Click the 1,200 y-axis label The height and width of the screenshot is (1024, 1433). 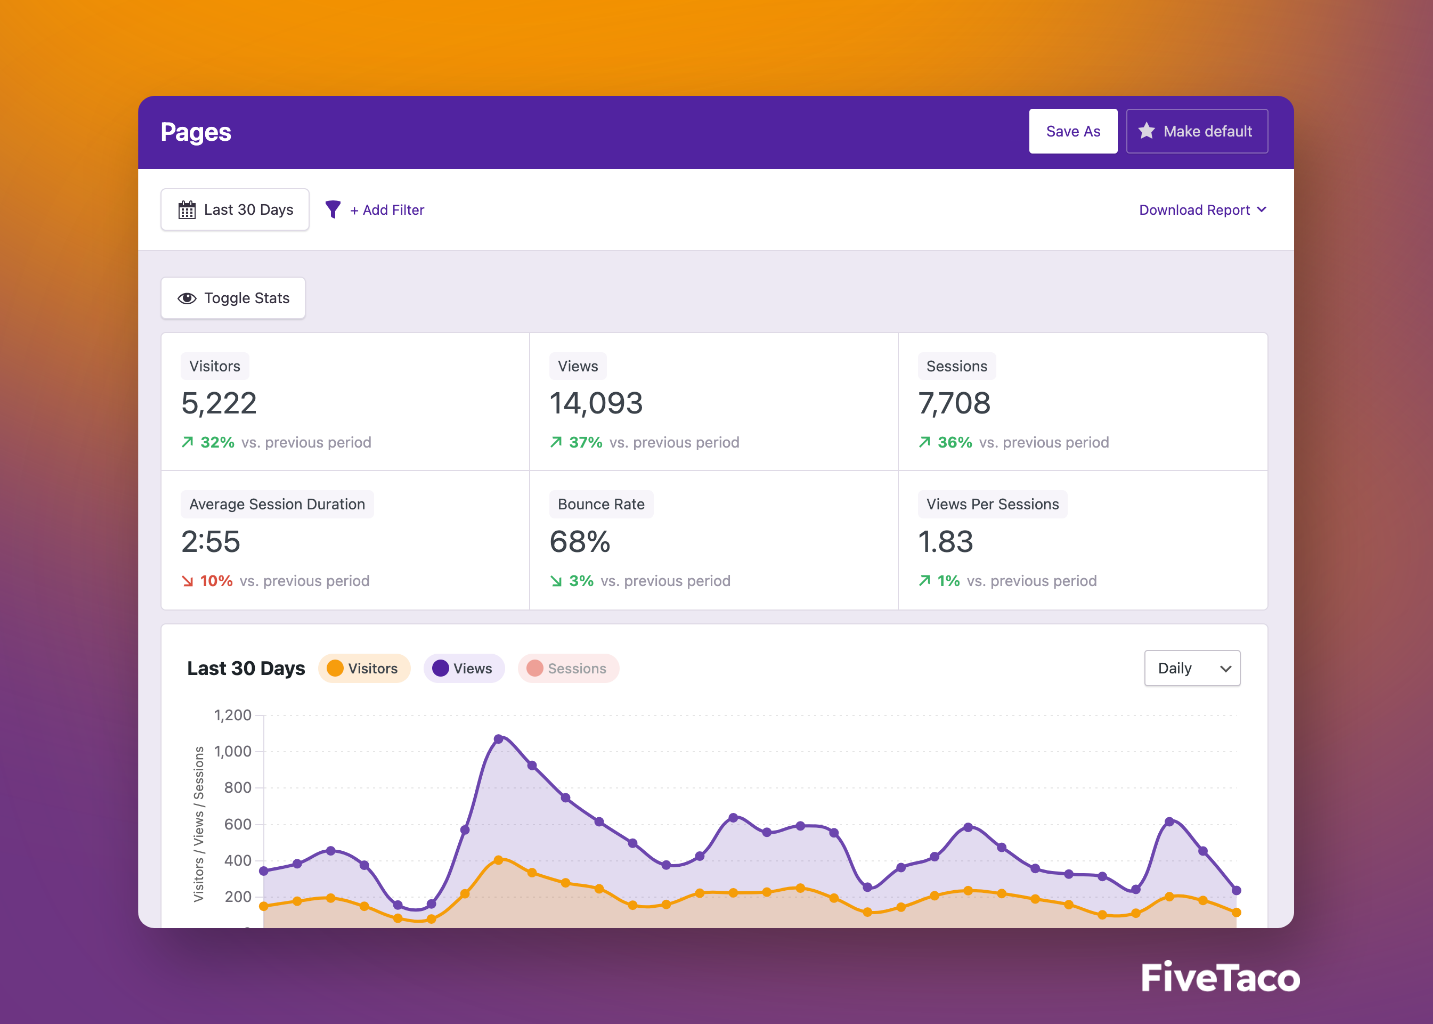point(233,715)
